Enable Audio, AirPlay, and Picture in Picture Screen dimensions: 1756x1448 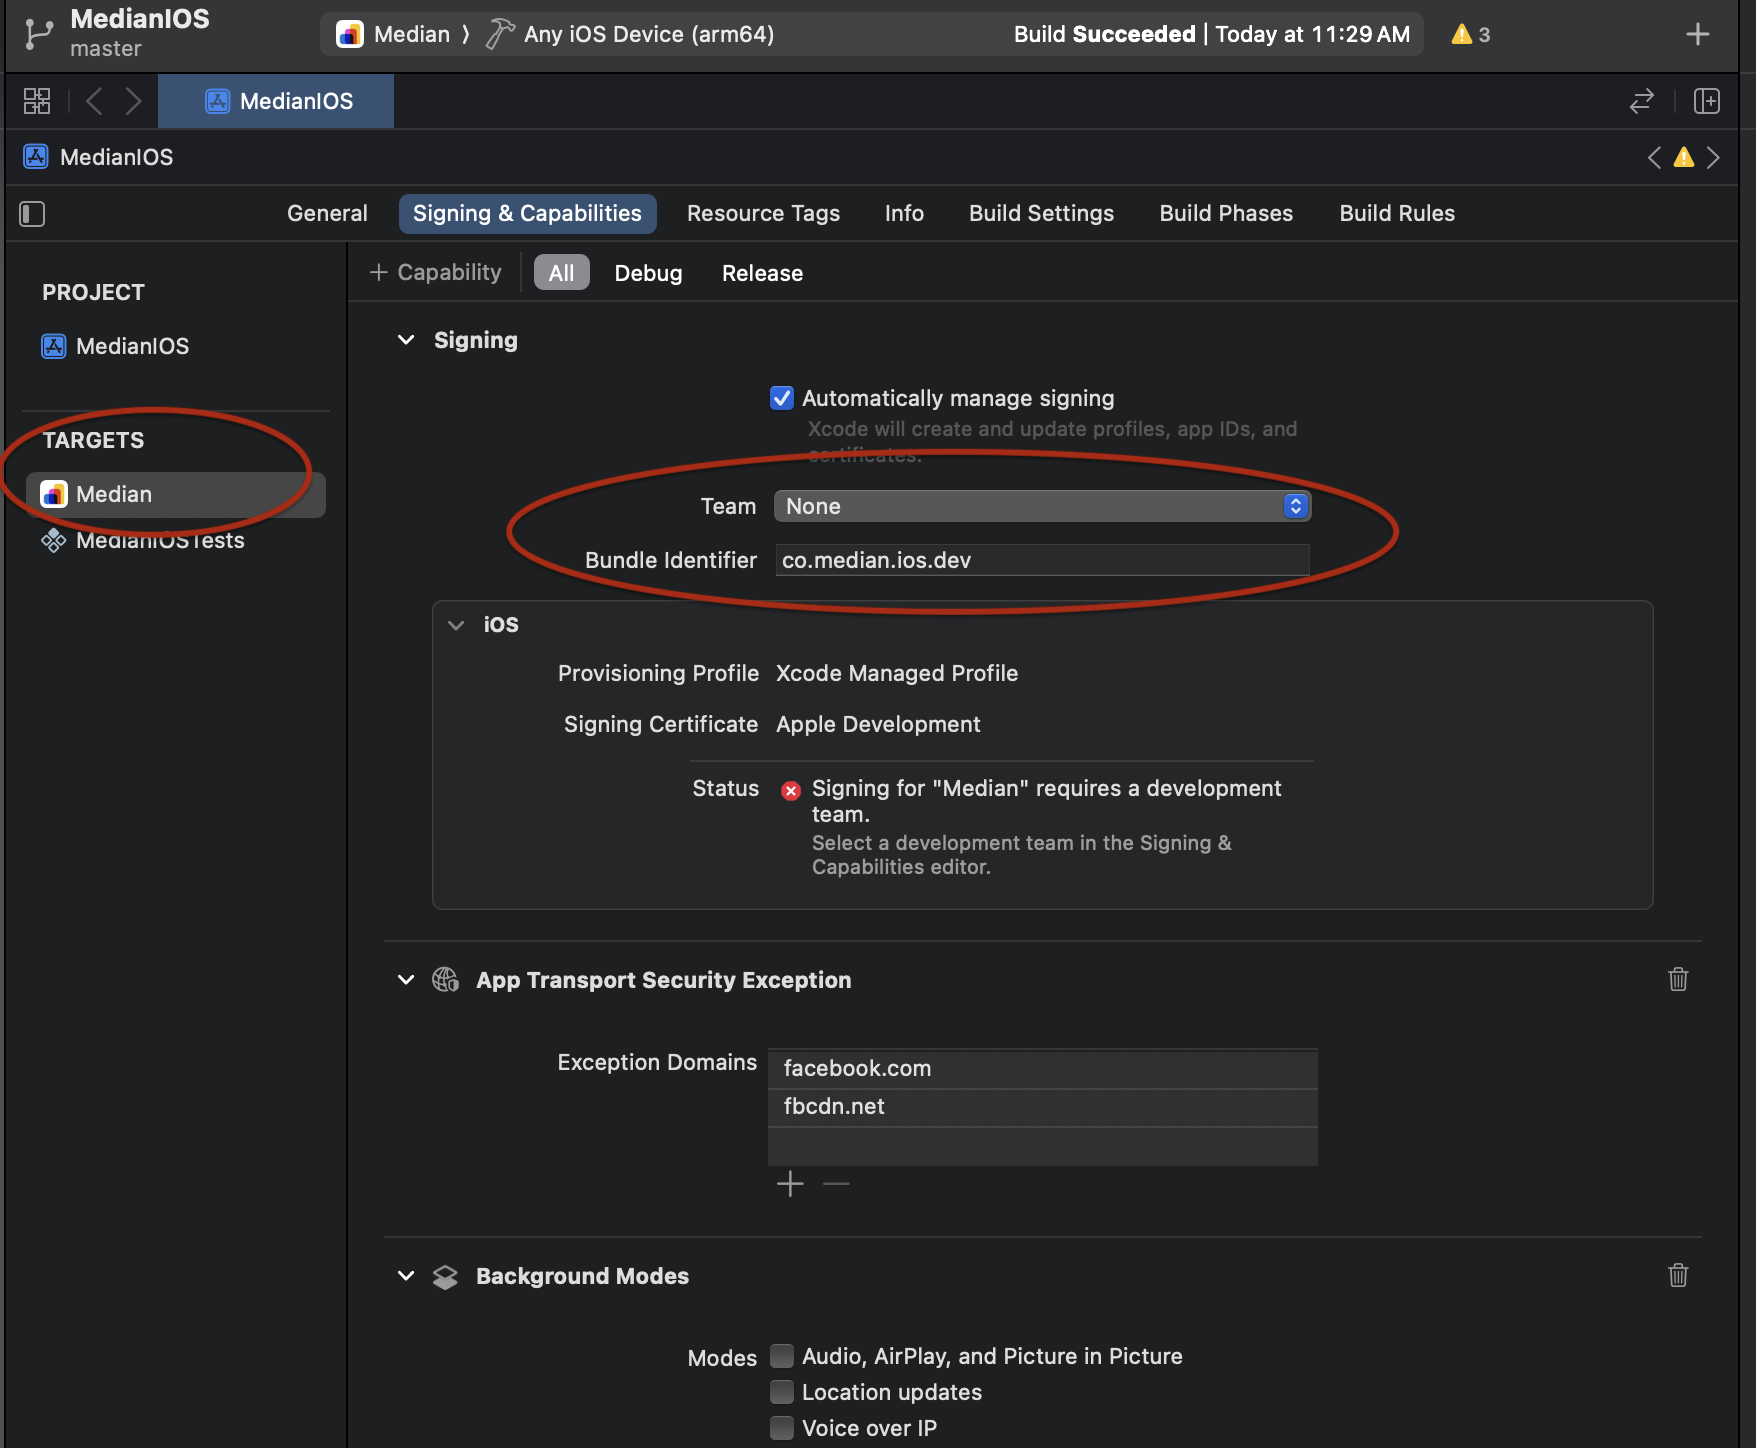(x=782, y=1356)
